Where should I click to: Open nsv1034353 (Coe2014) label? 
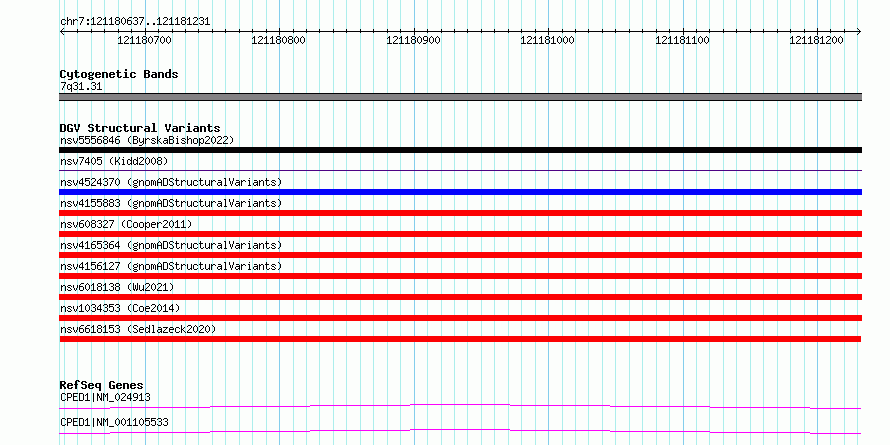point(120,308)
